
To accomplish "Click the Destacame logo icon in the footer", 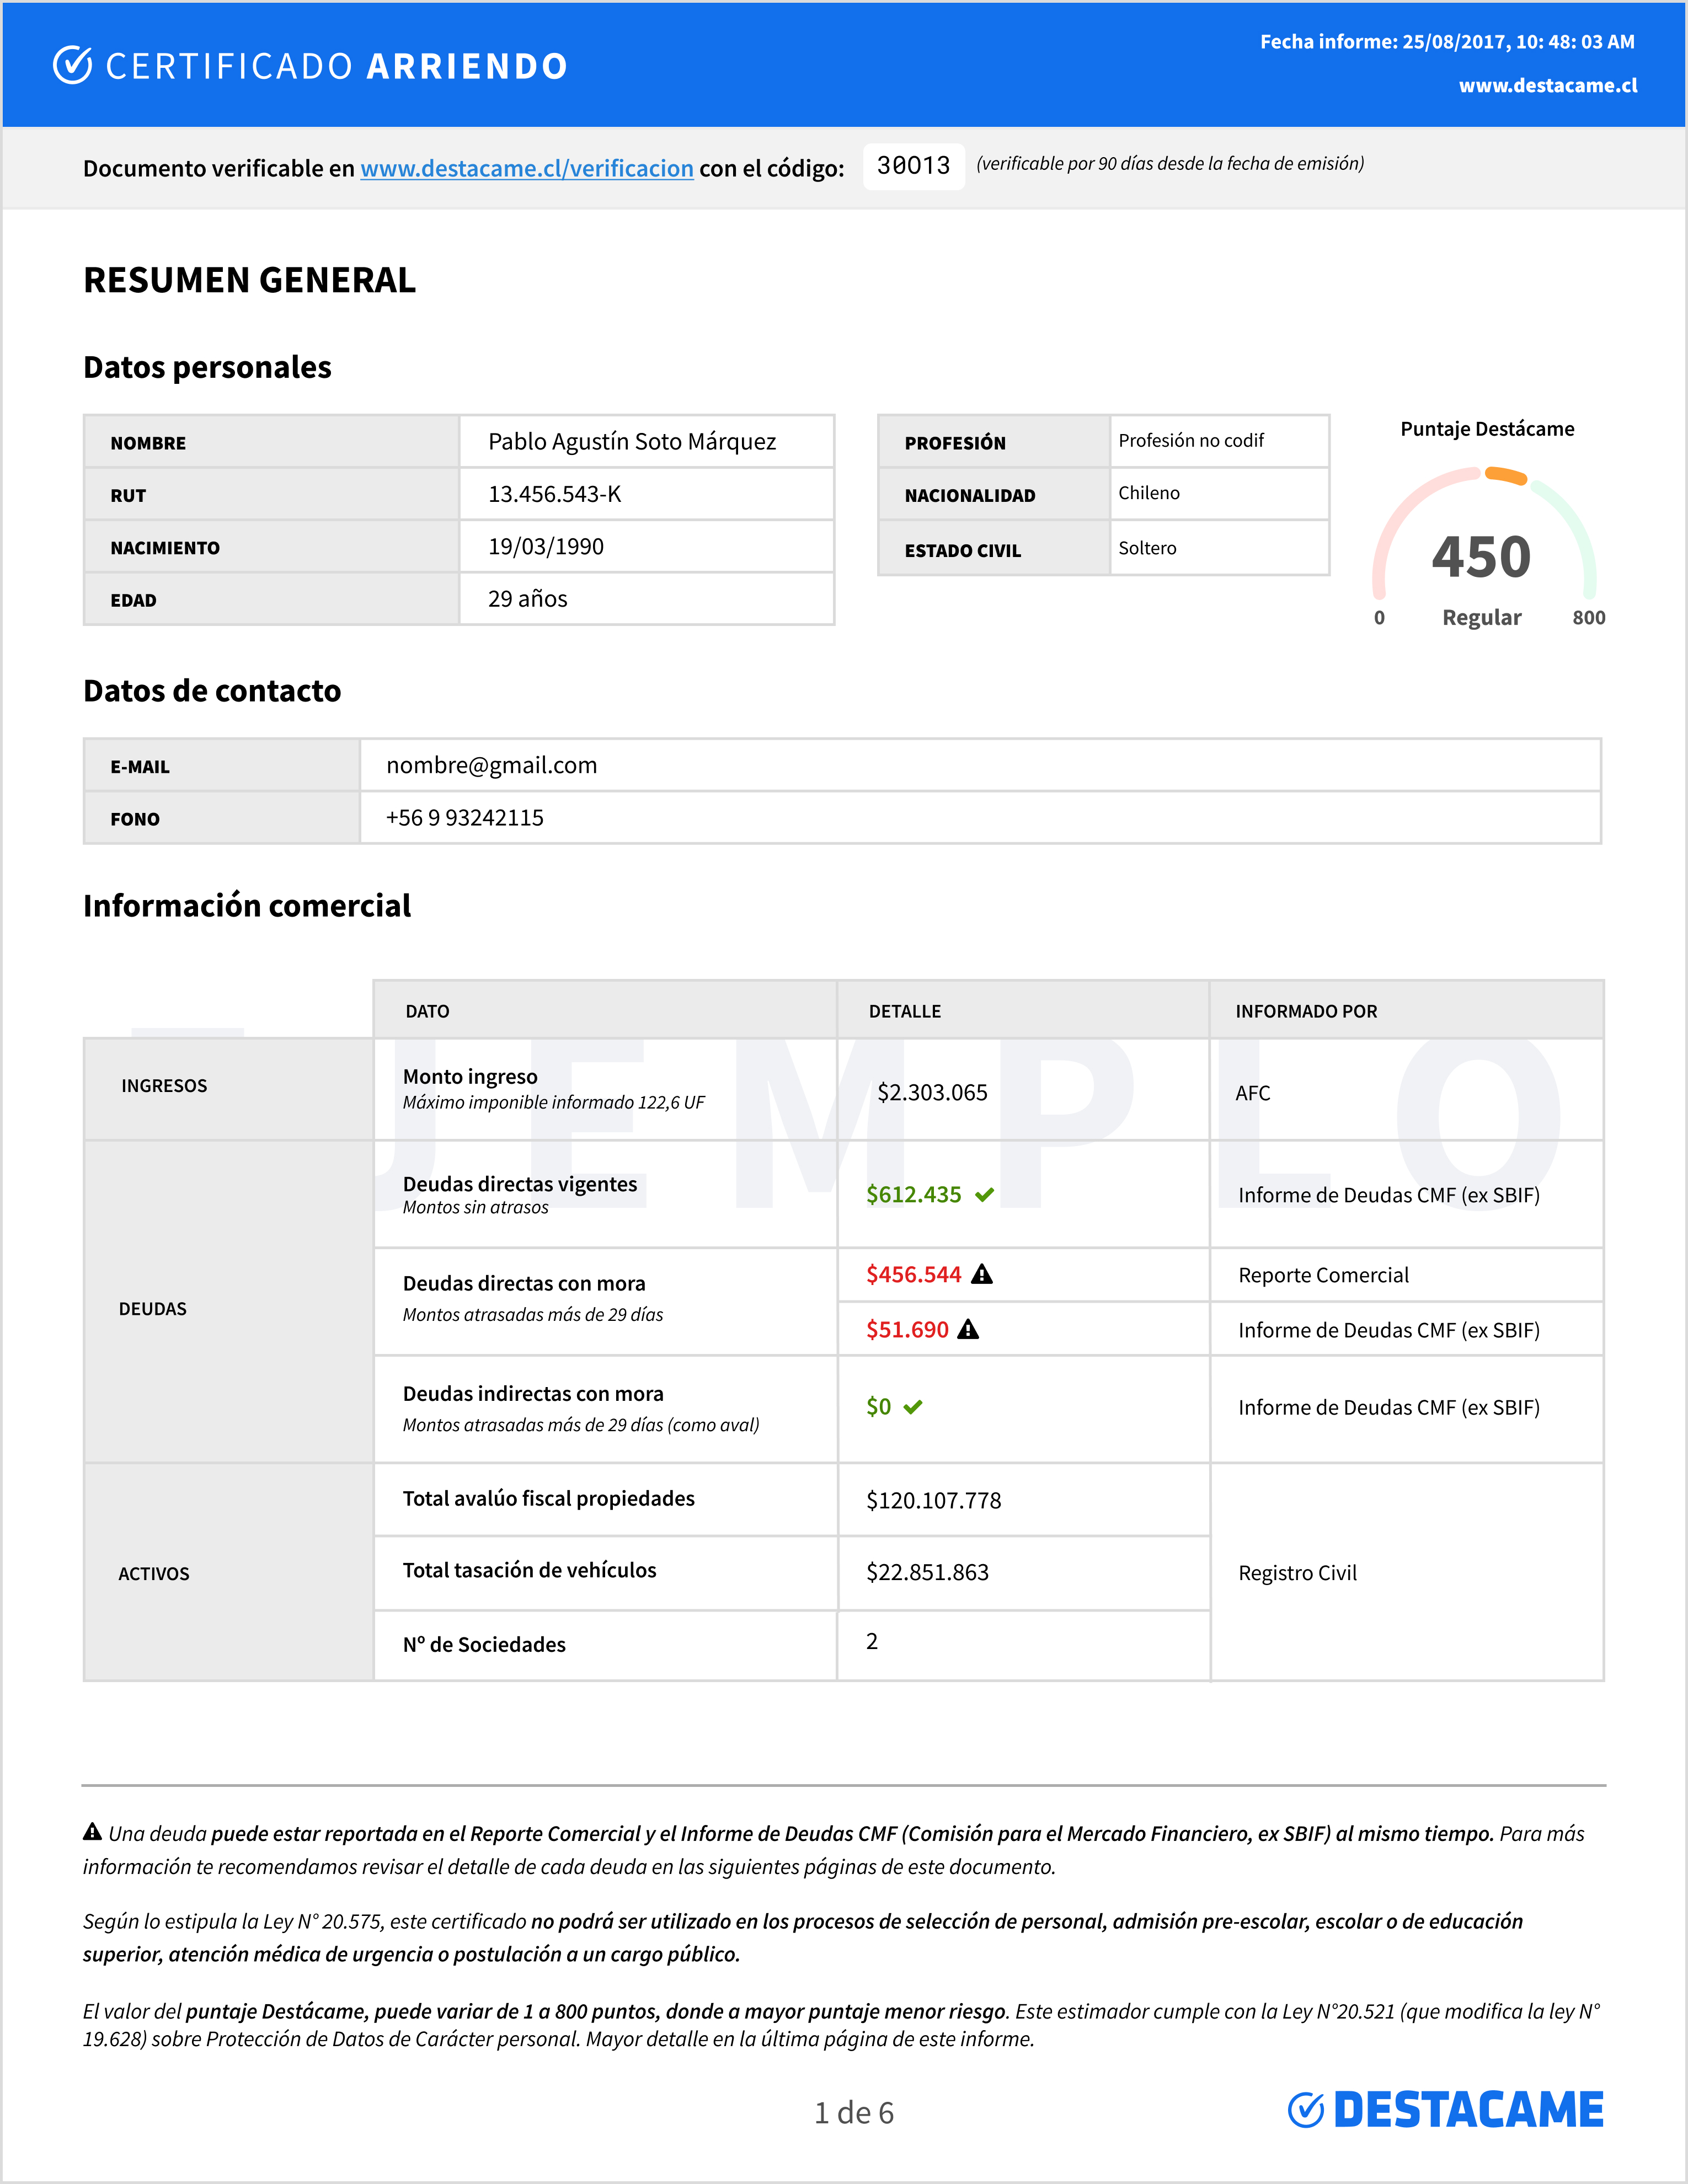I will (1306, 2109).
